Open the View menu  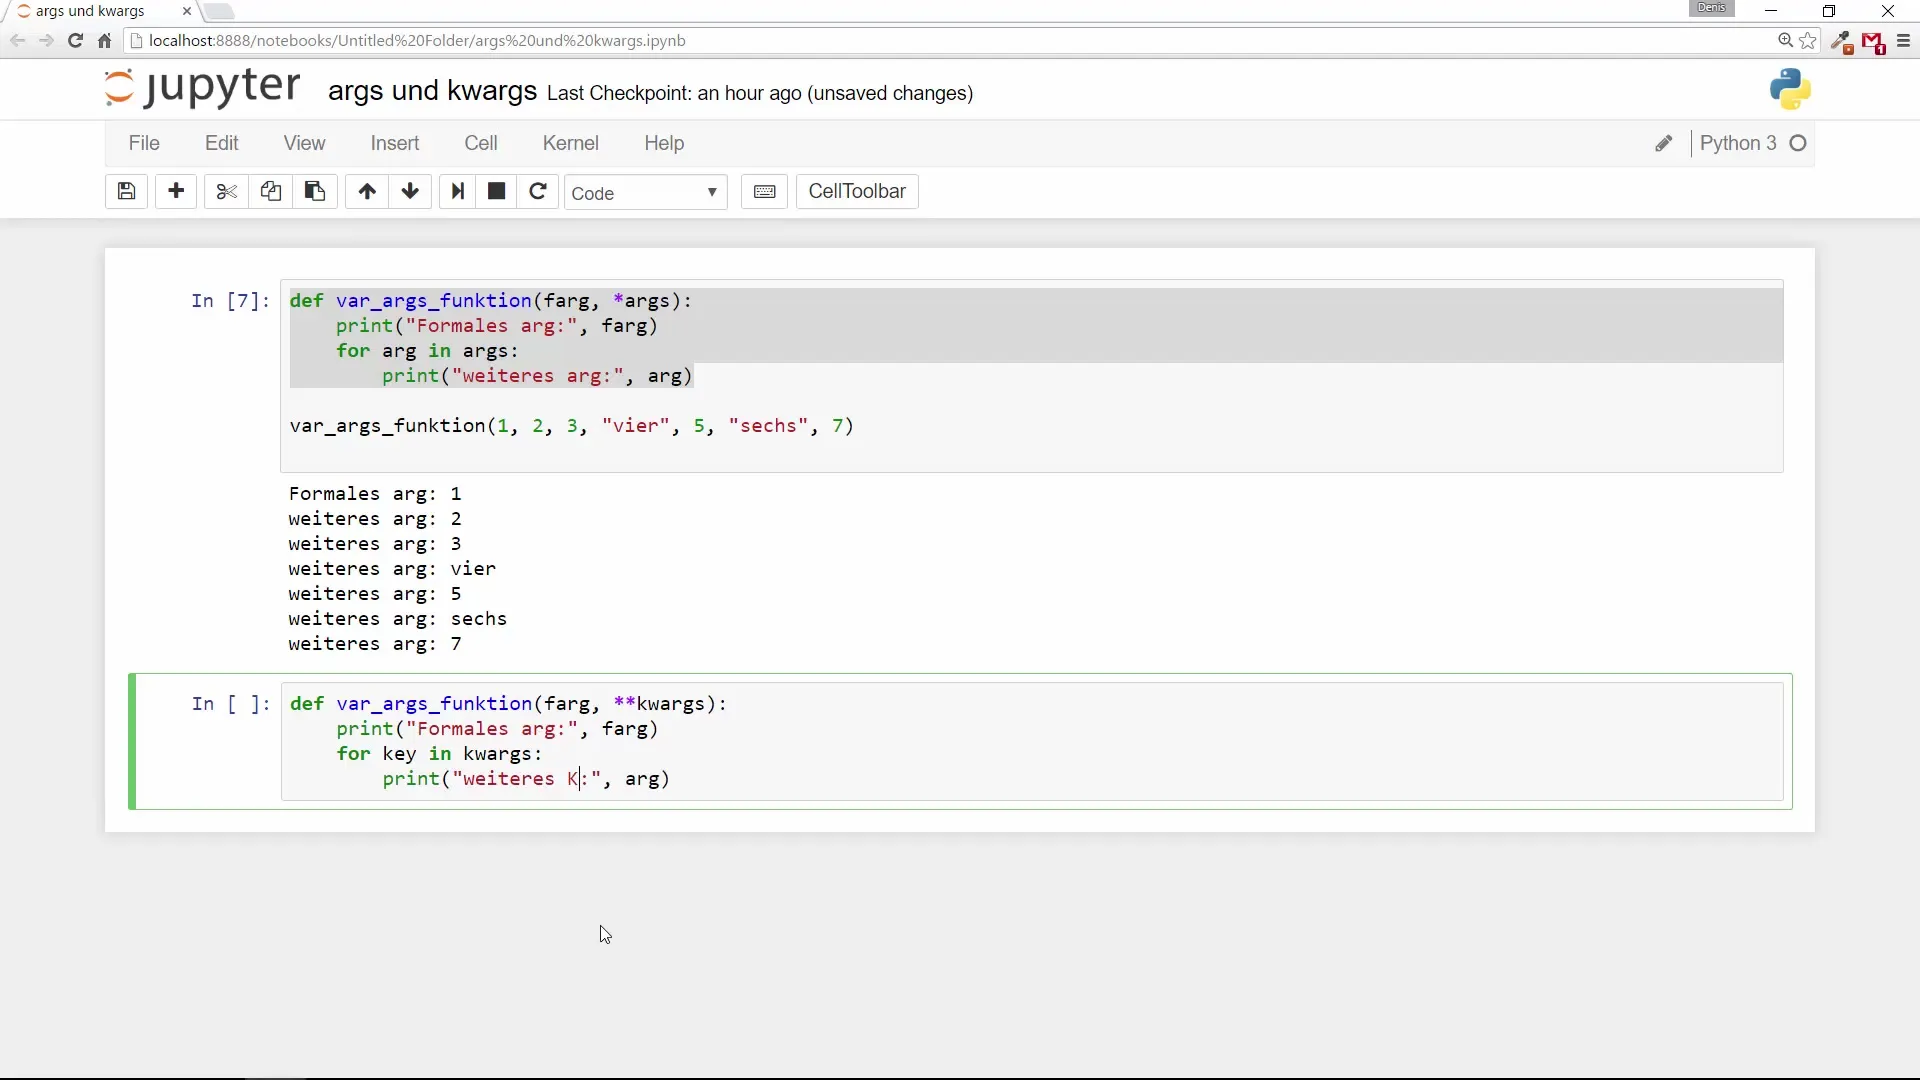304,143
